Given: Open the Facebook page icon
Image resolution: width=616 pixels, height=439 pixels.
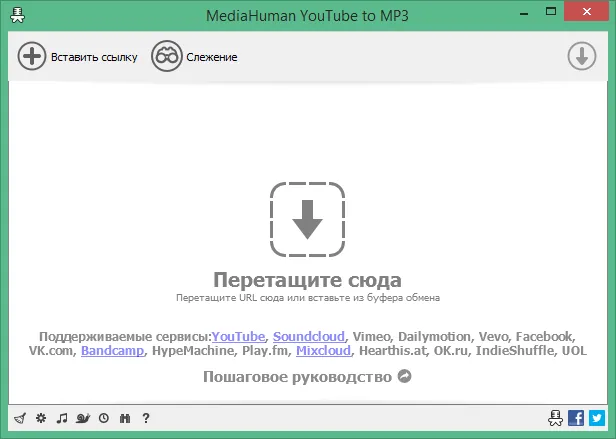Looking at the screenshot, I should point(576,418).
